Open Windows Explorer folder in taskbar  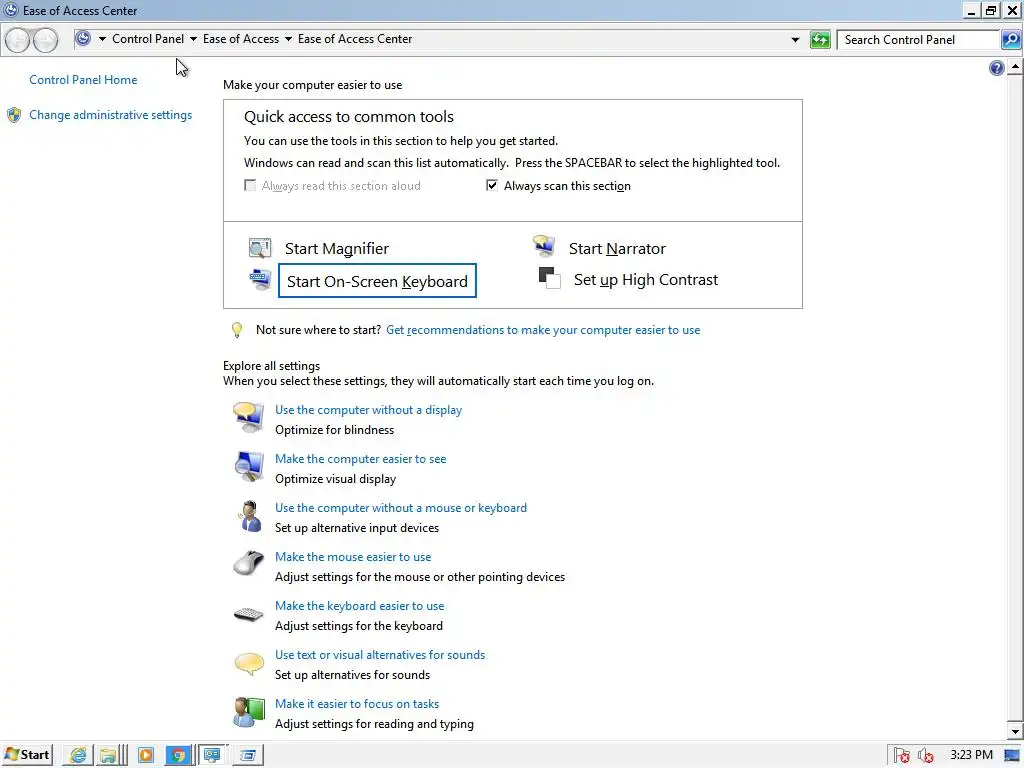coord(108,756)
